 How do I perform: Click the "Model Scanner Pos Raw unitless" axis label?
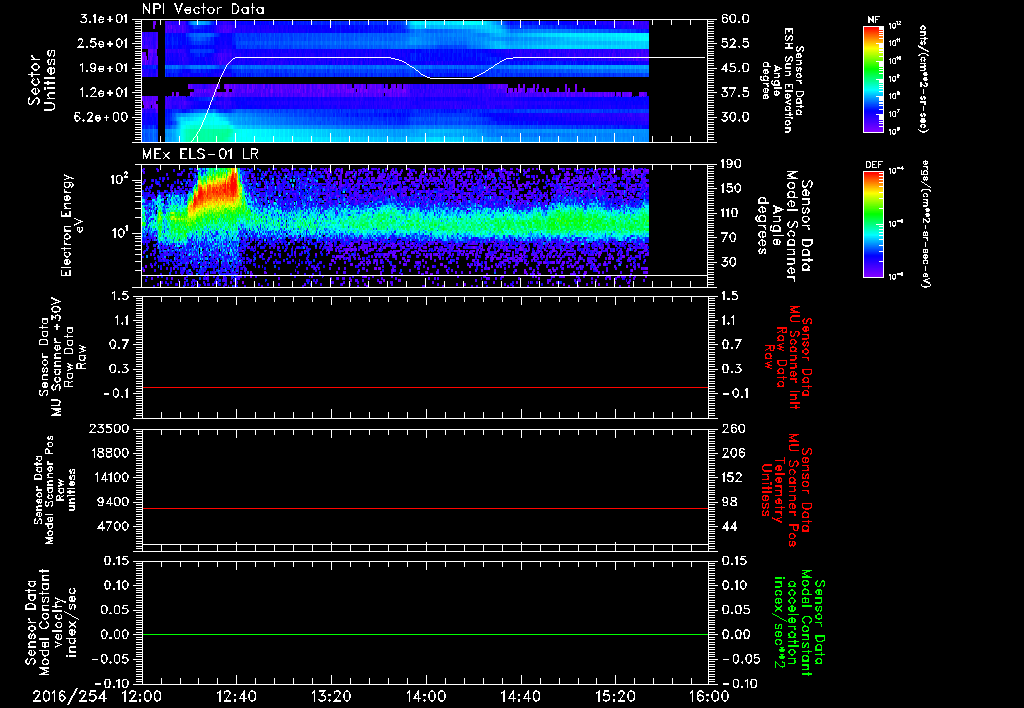tap(55, 490)
